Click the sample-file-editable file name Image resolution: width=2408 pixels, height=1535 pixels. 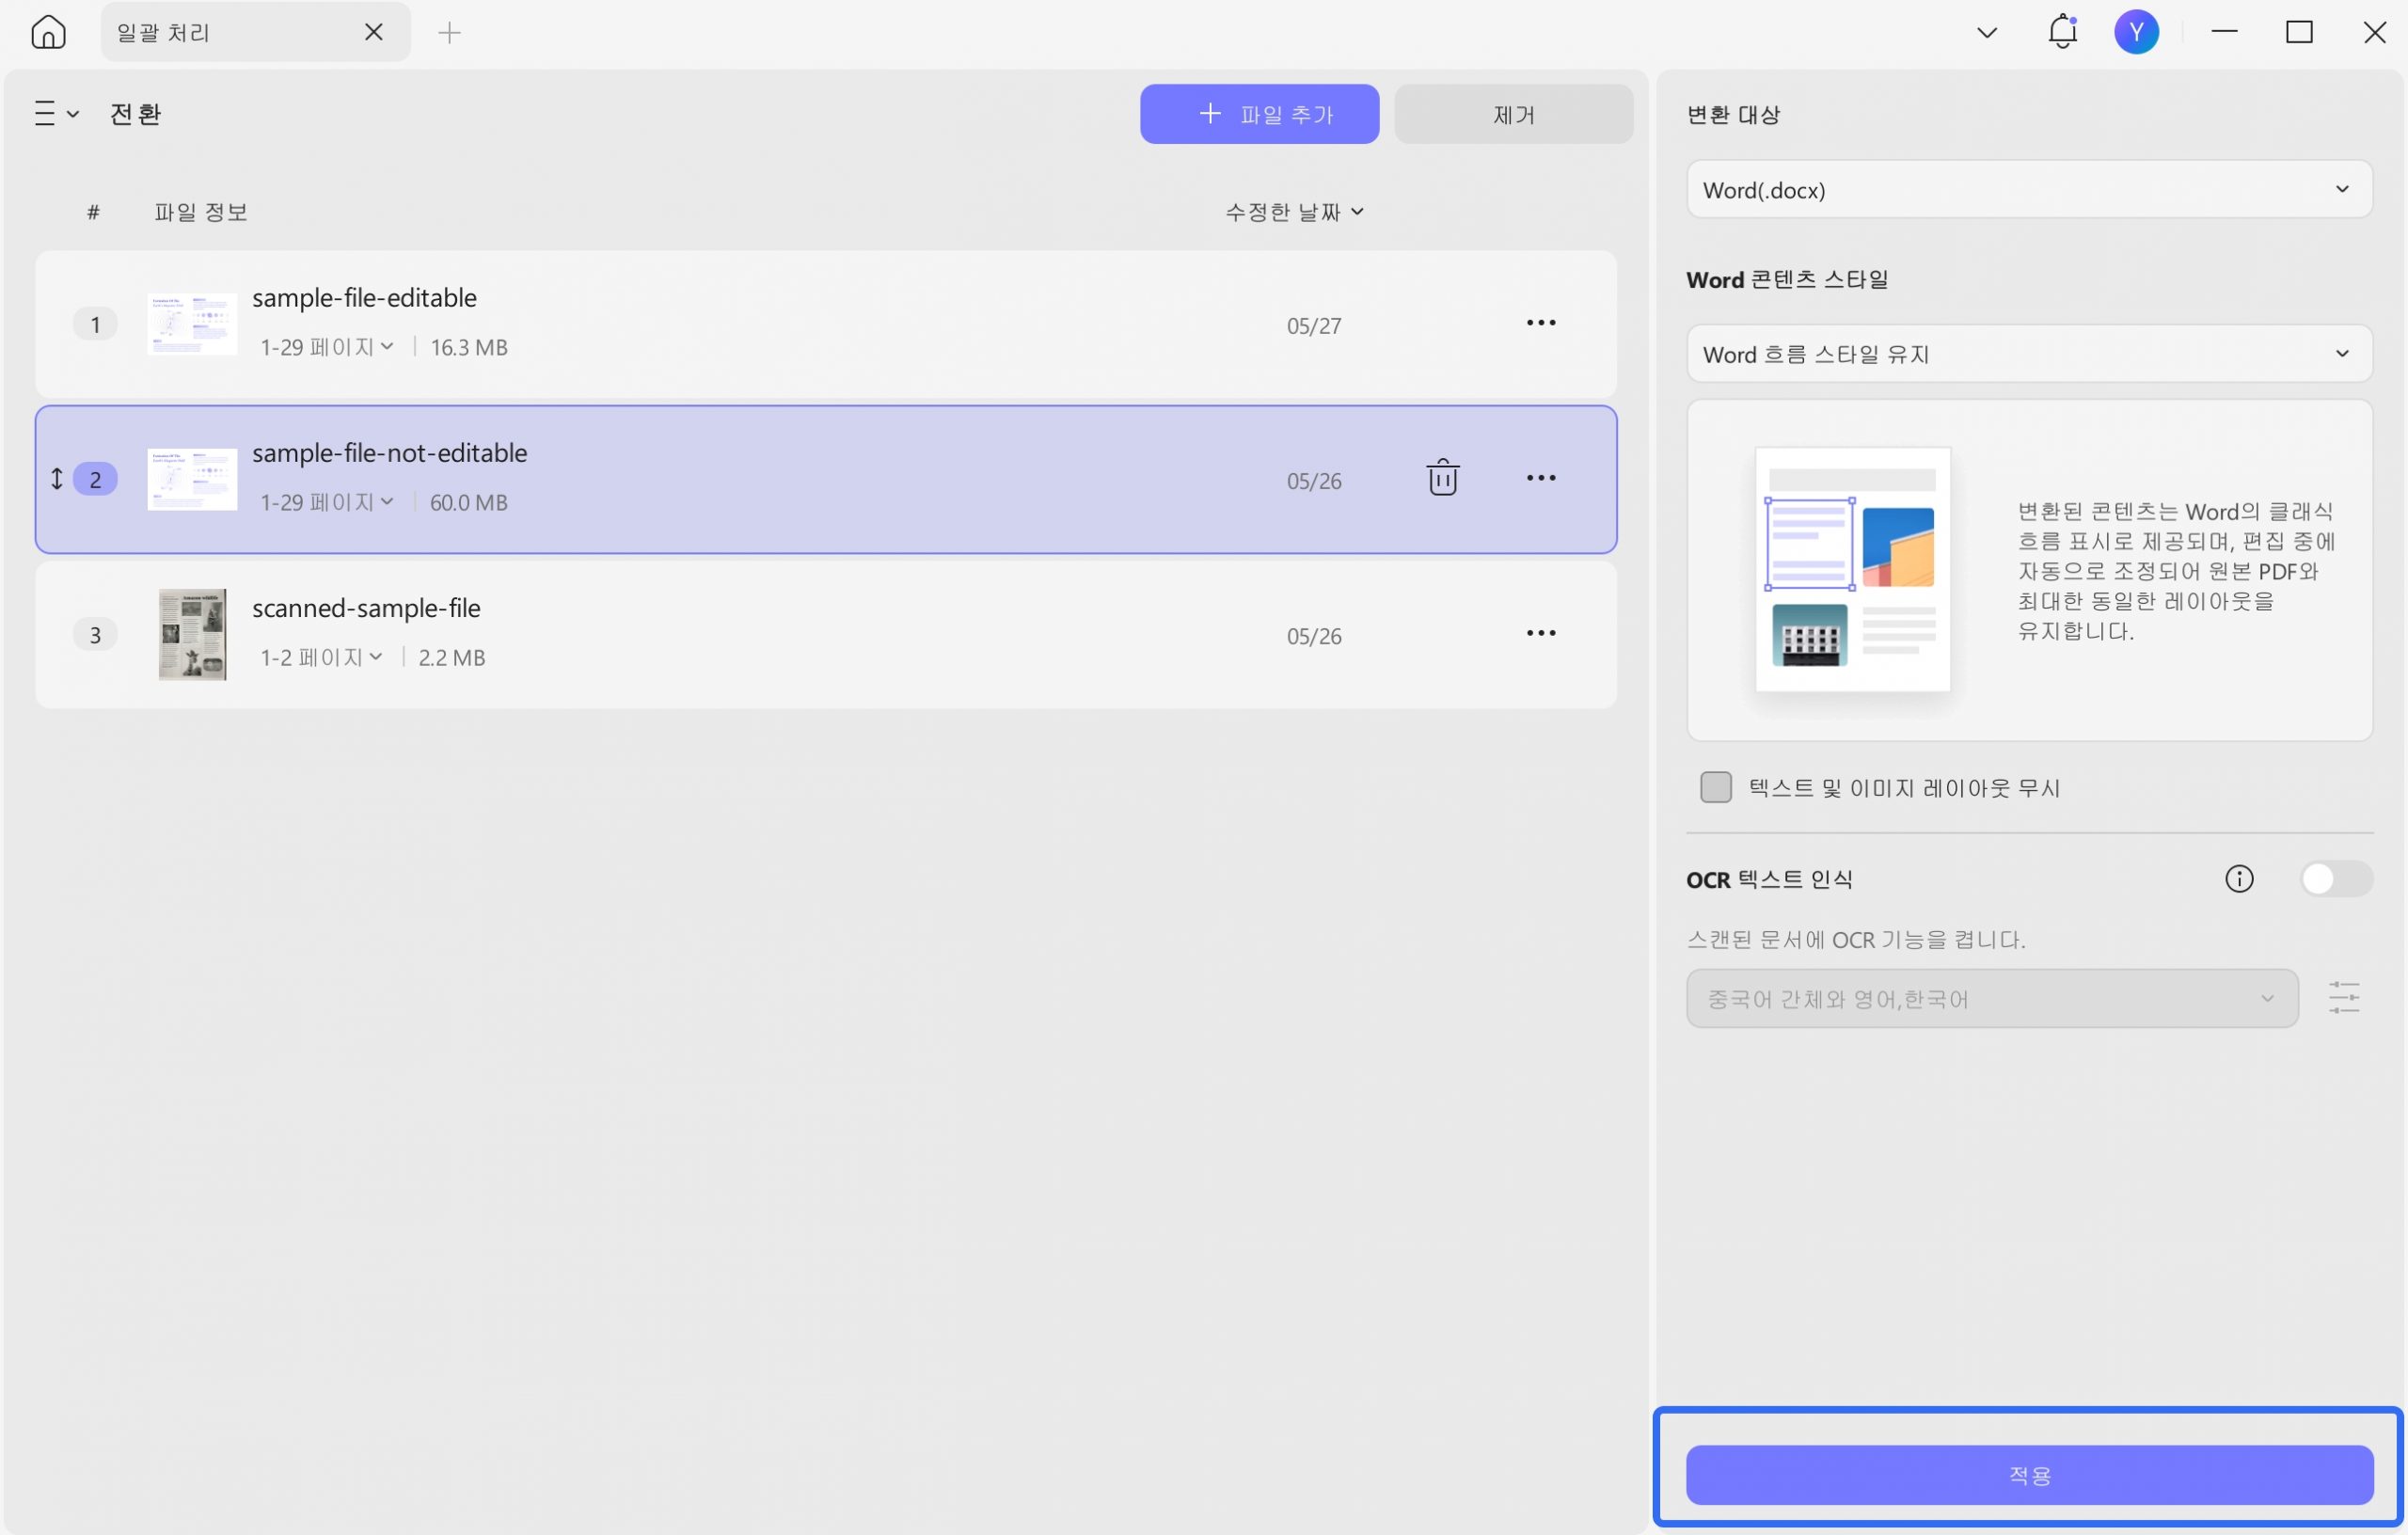pyautogui.click(x=364, y=298)
